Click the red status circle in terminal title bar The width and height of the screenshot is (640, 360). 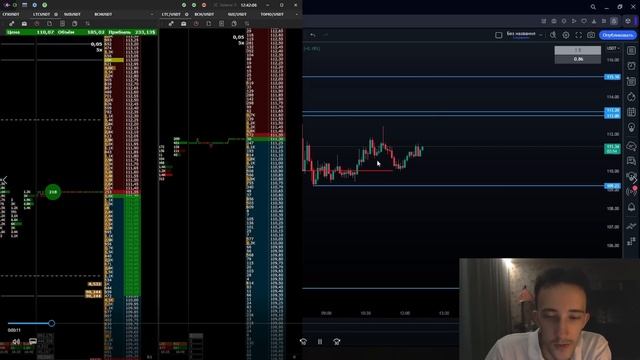point(204,5)
